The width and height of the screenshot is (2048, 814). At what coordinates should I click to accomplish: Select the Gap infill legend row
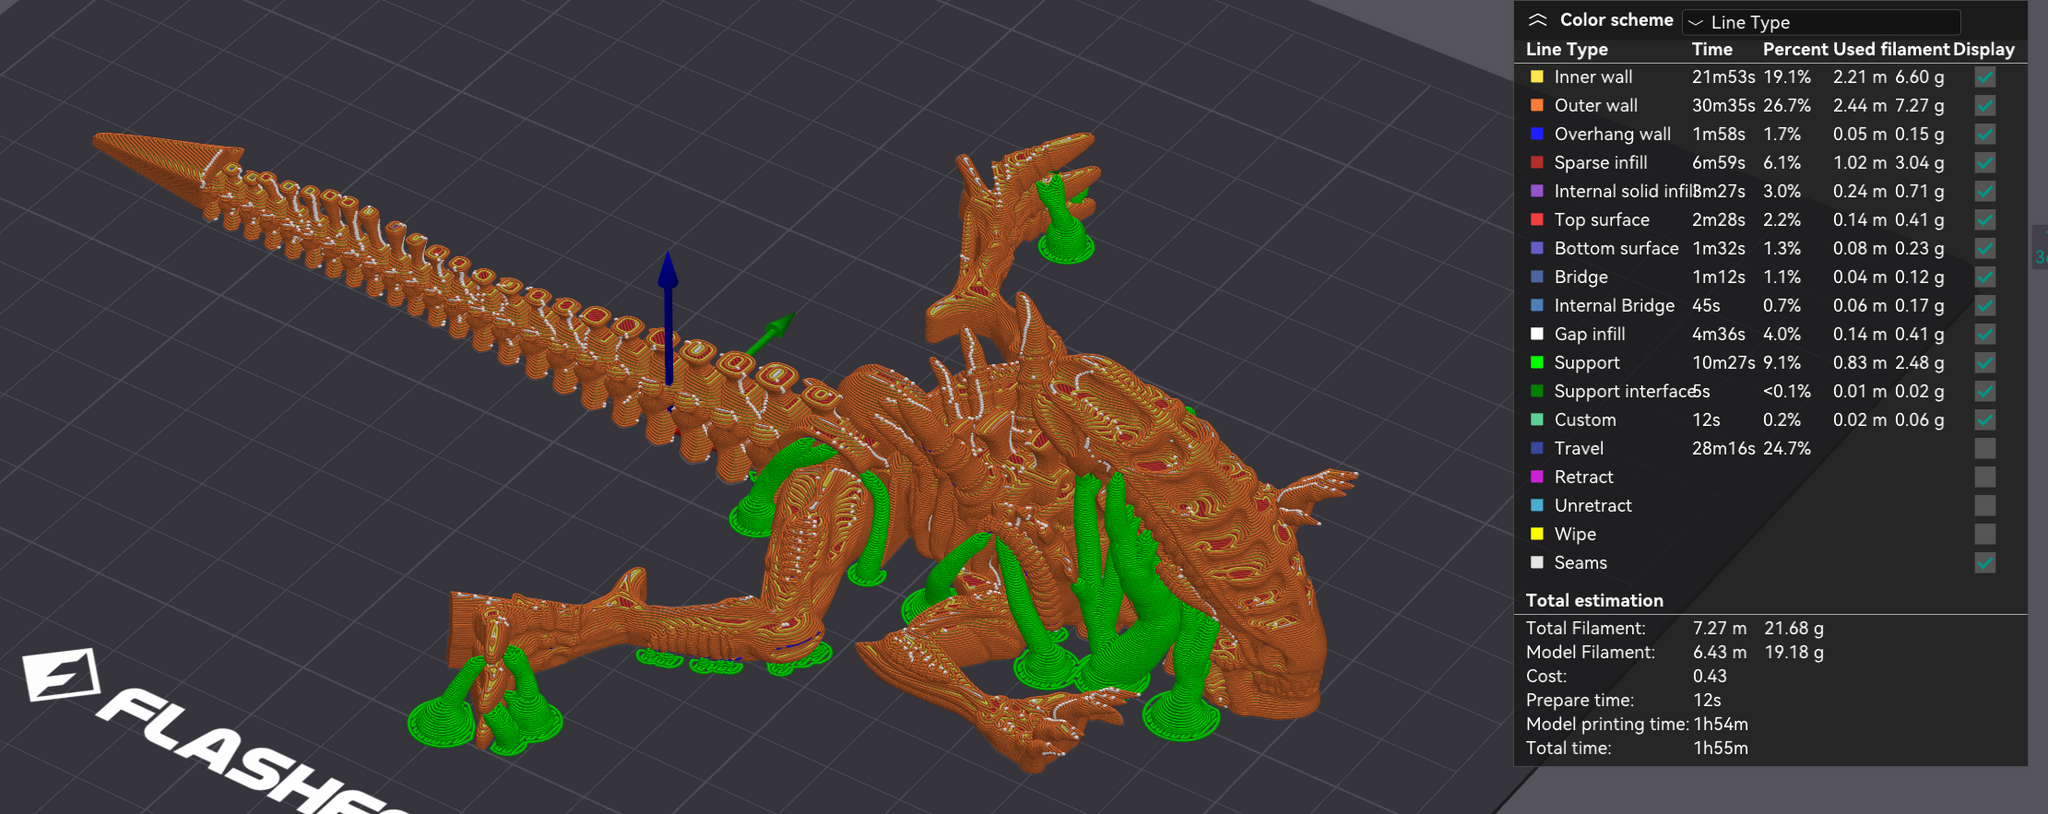[x=1589, y=334]
